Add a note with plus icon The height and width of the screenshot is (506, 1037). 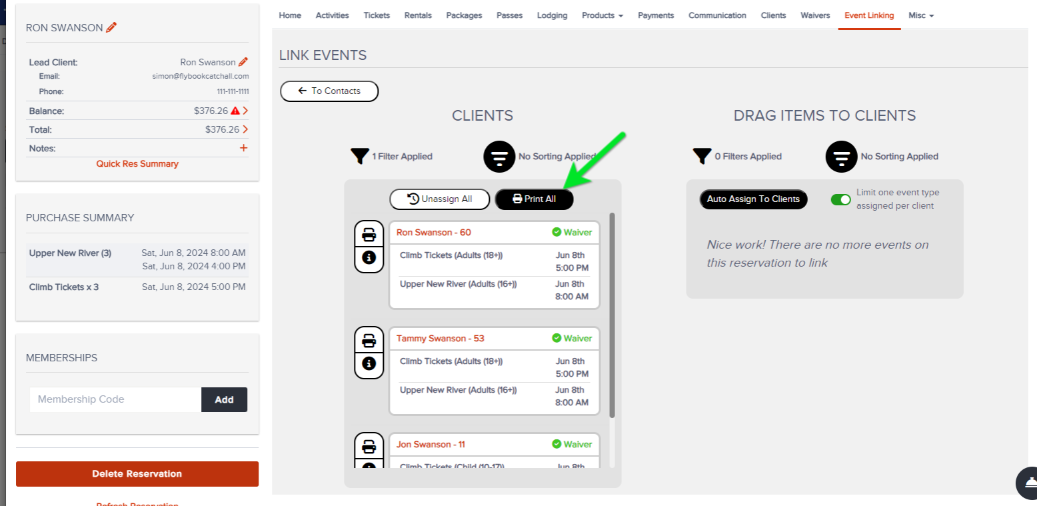[243, 148]
